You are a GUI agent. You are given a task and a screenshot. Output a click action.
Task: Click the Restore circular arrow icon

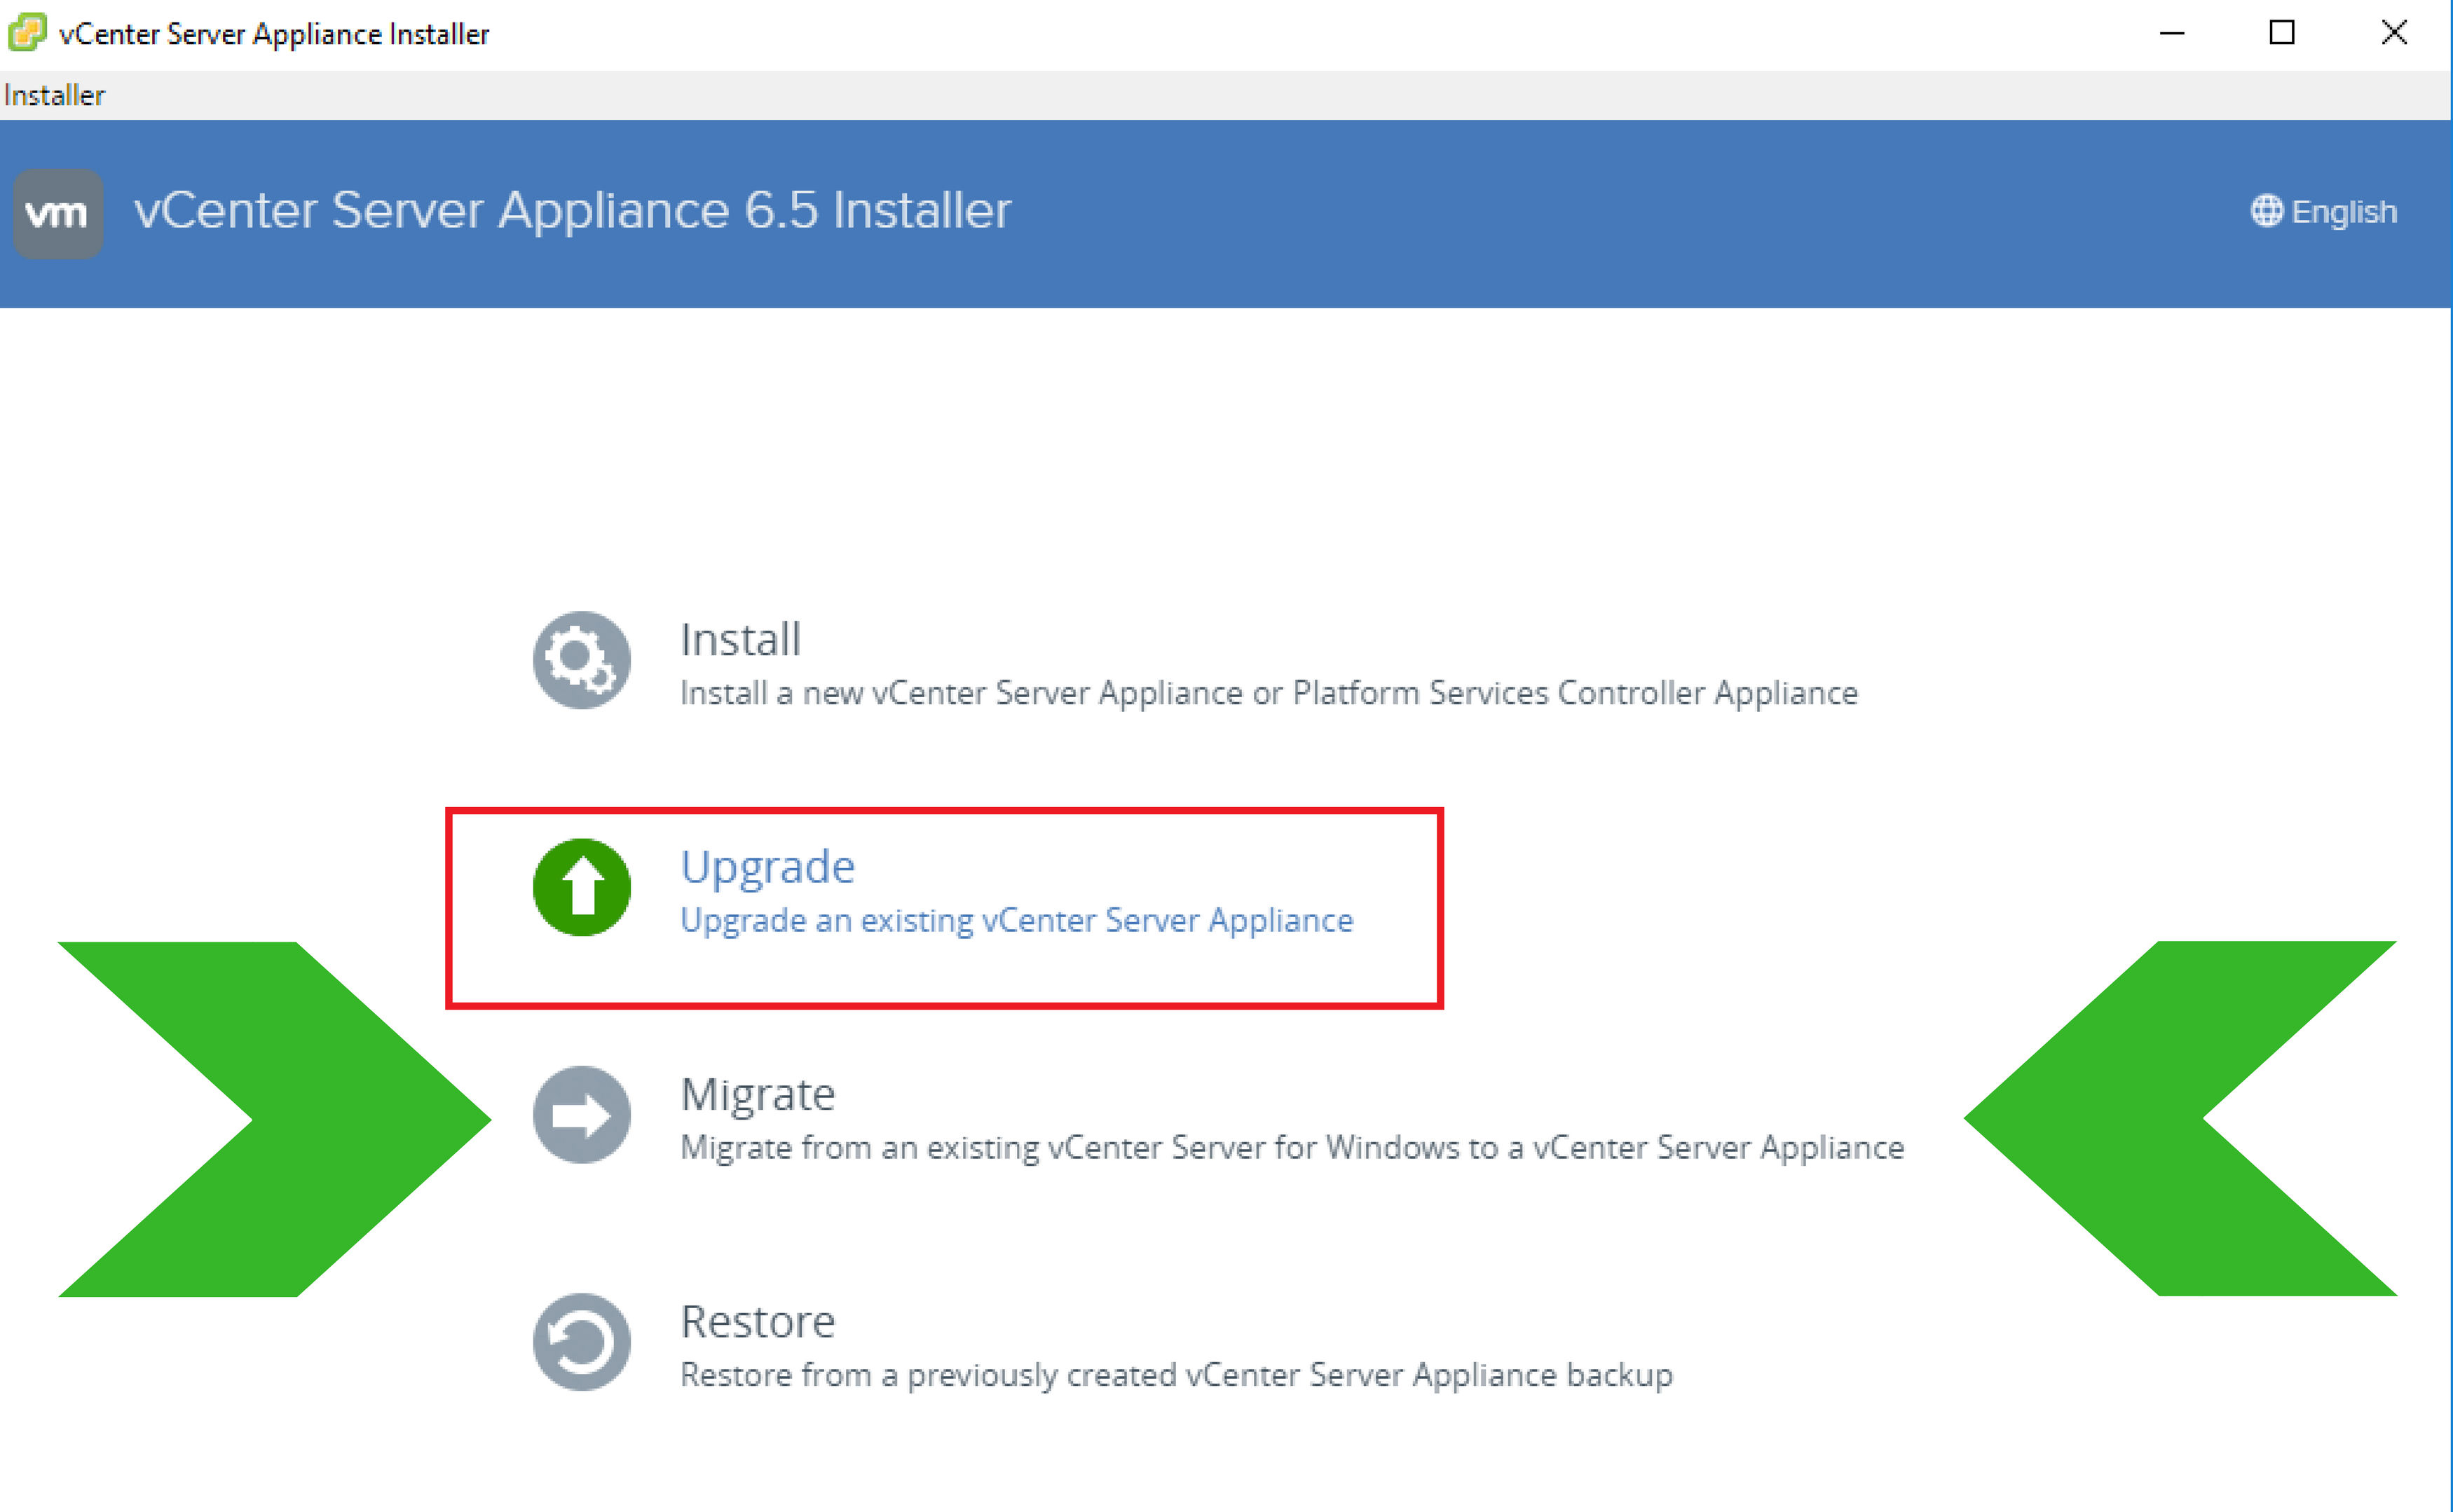pyautogui.click(x=581, y=1342)
